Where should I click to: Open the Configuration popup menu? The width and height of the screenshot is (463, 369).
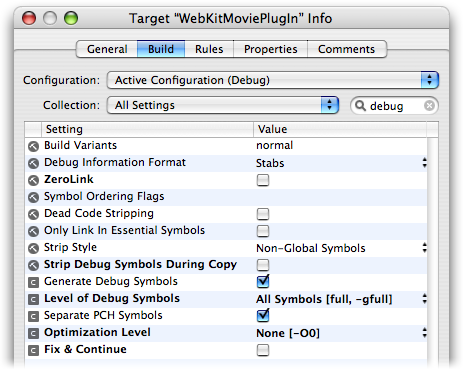(273, 80)
